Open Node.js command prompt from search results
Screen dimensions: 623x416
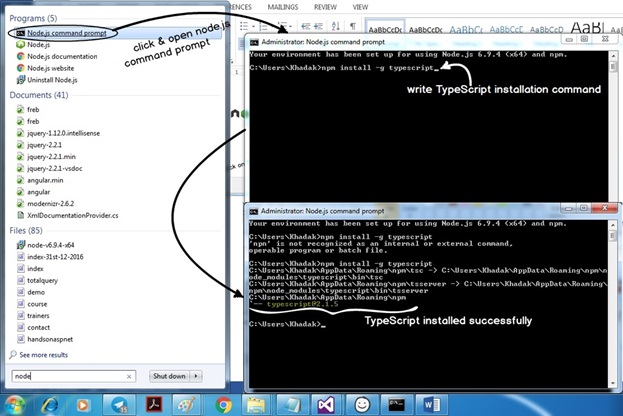(65, 33)
